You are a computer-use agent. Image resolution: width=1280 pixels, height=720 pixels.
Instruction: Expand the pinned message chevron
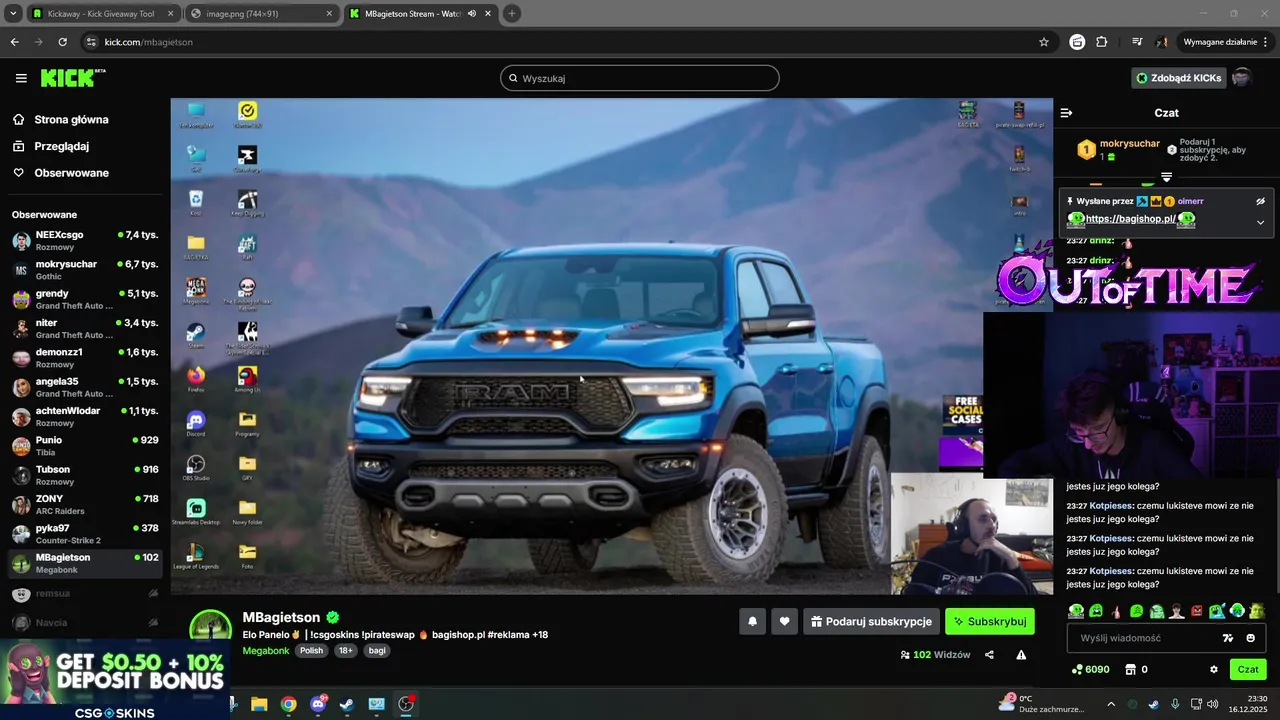tap(1261, 222)
